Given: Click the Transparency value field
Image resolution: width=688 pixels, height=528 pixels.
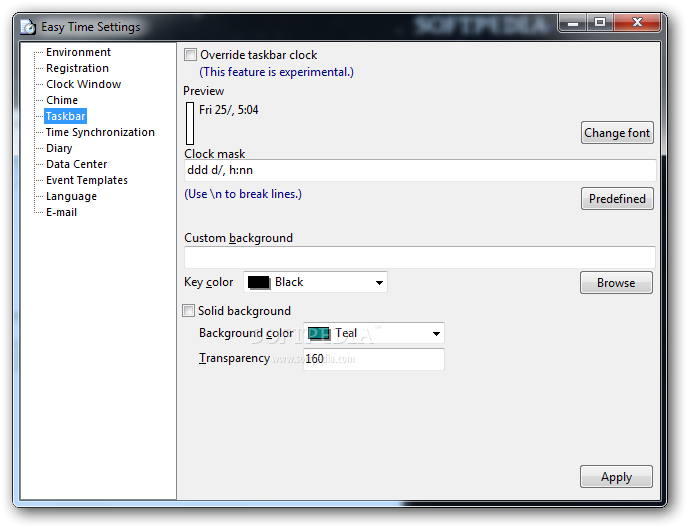Looking at the screenshot, I should tap(374, 359).
